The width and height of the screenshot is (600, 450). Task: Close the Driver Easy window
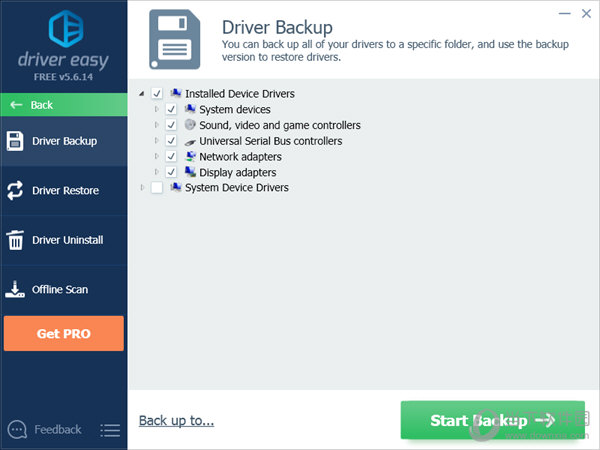click(586, 14)
